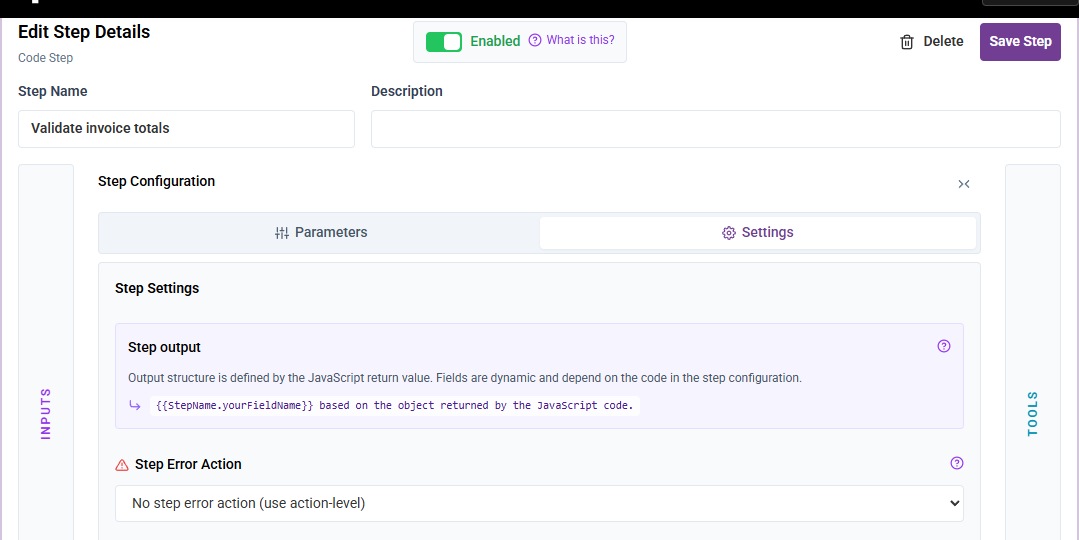Viewport: 1079px width, 540px height.
Task: Click the 'Step output' heading
Action: tap(164, 347)
